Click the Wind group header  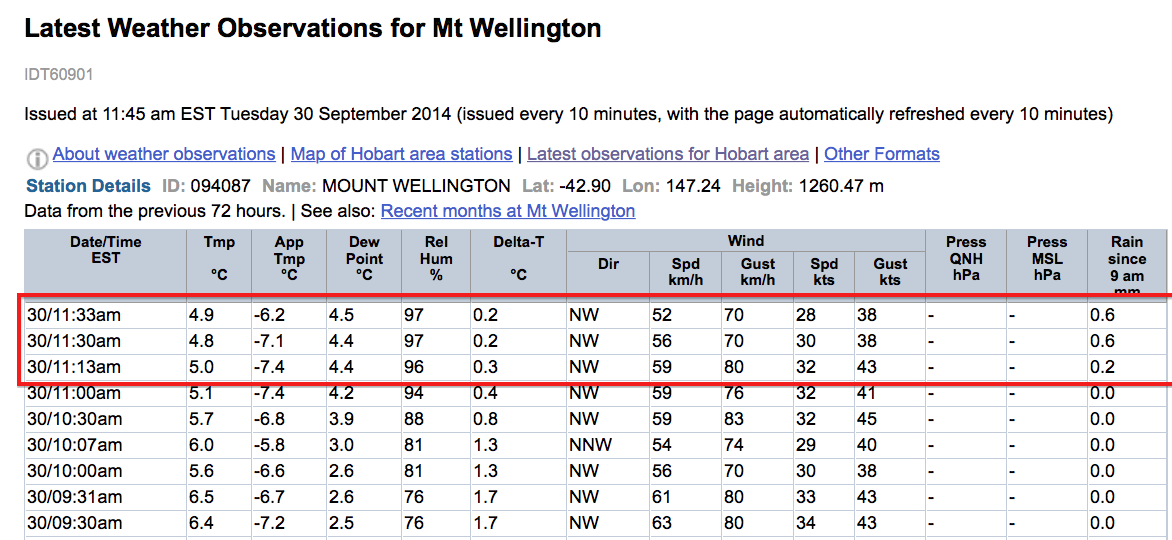[745, 241]
